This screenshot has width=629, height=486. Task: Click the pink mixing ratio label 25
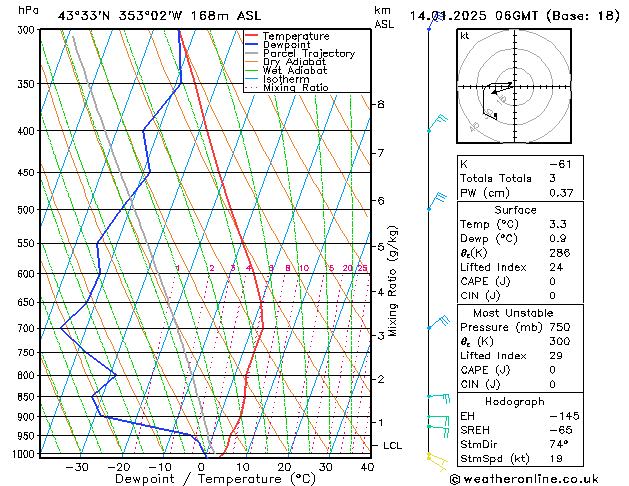coord(362,268)
